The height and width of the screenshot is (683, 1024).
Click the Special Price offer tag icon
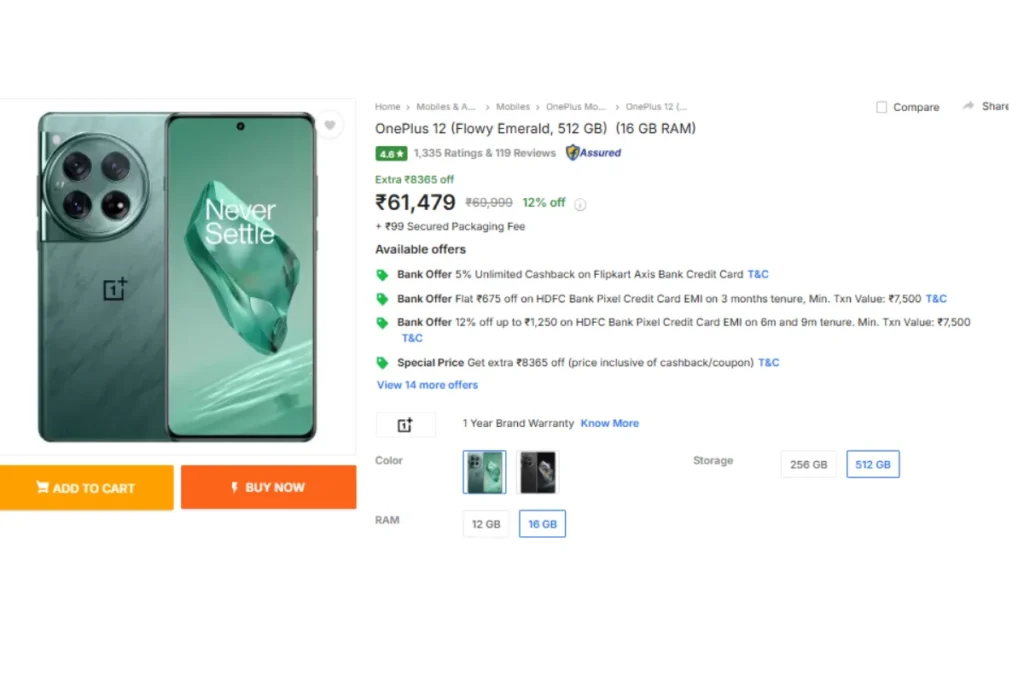382,363
